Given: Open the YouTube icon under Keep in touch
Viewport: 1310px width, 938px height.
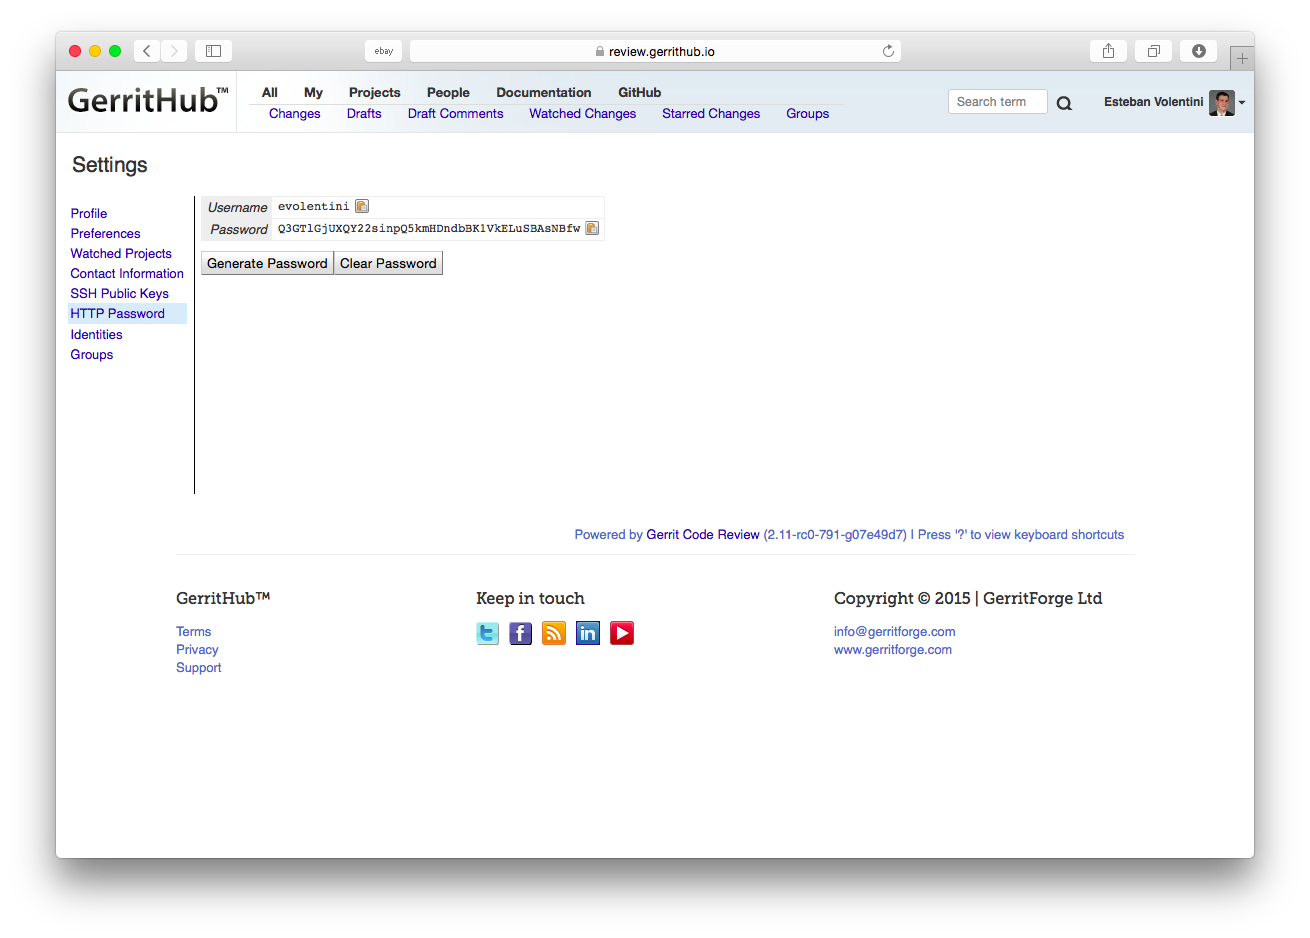Looking at the screenshot, I should click(x=622, y=633).
